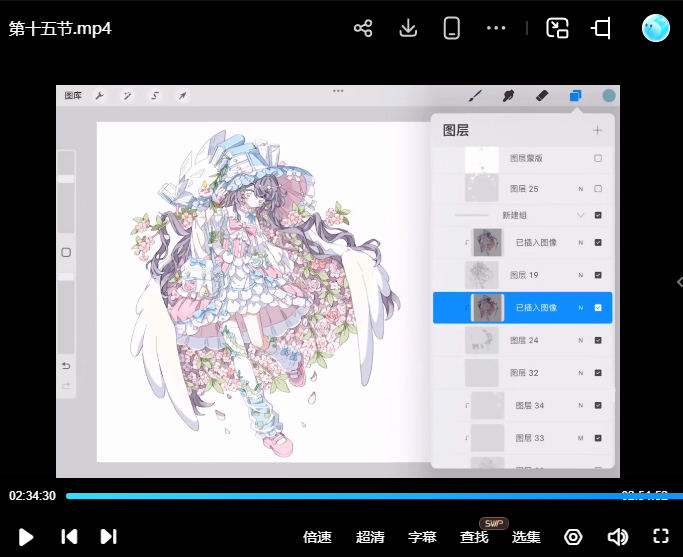Viewport: 683px width, 557px height.
Task: Hide 图层 24 using its checkbox
Action: (598, 340)
